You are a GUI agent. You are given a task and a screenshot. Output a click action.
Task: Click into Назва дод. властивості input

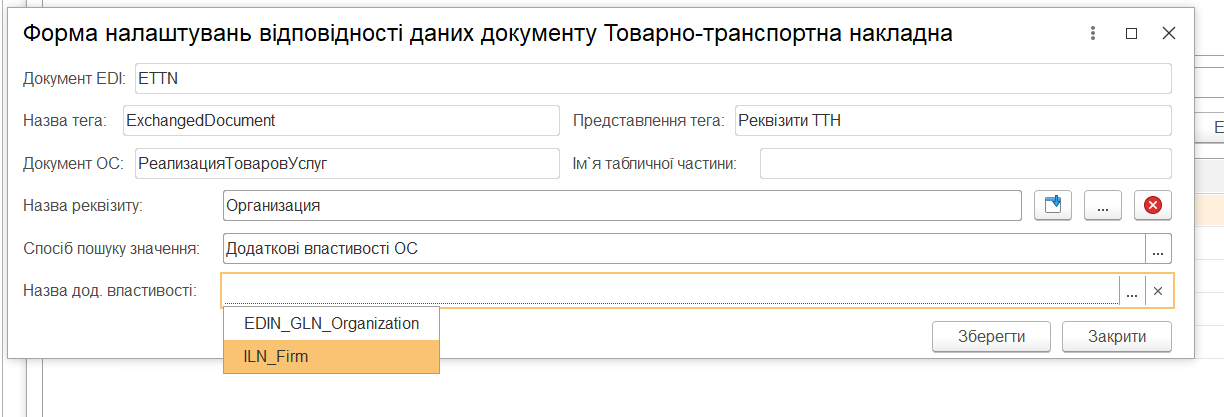pyautogui.click(x=670, y=291)
